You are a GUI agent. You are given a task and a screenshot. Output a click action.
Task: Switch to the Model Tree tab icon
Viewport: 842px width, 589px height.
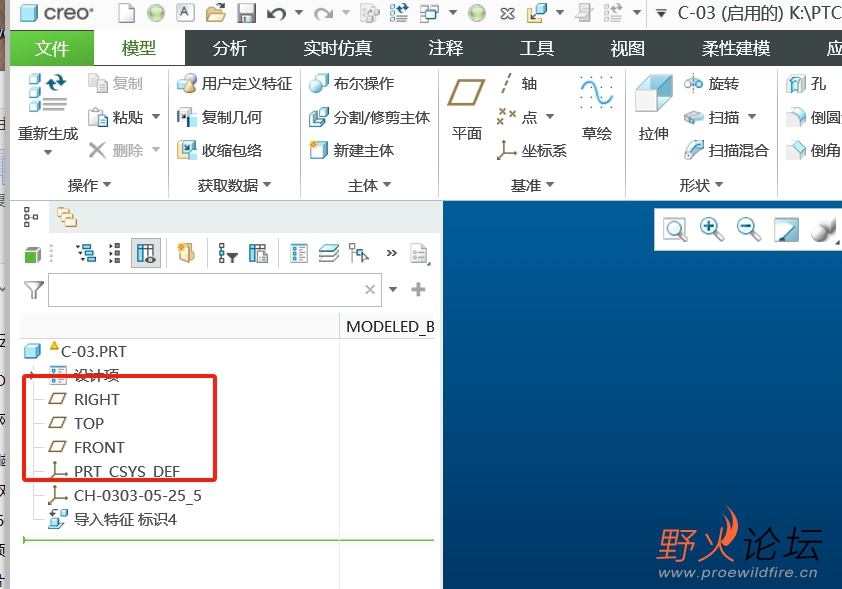pyautogui.click(x=31, y=217)
